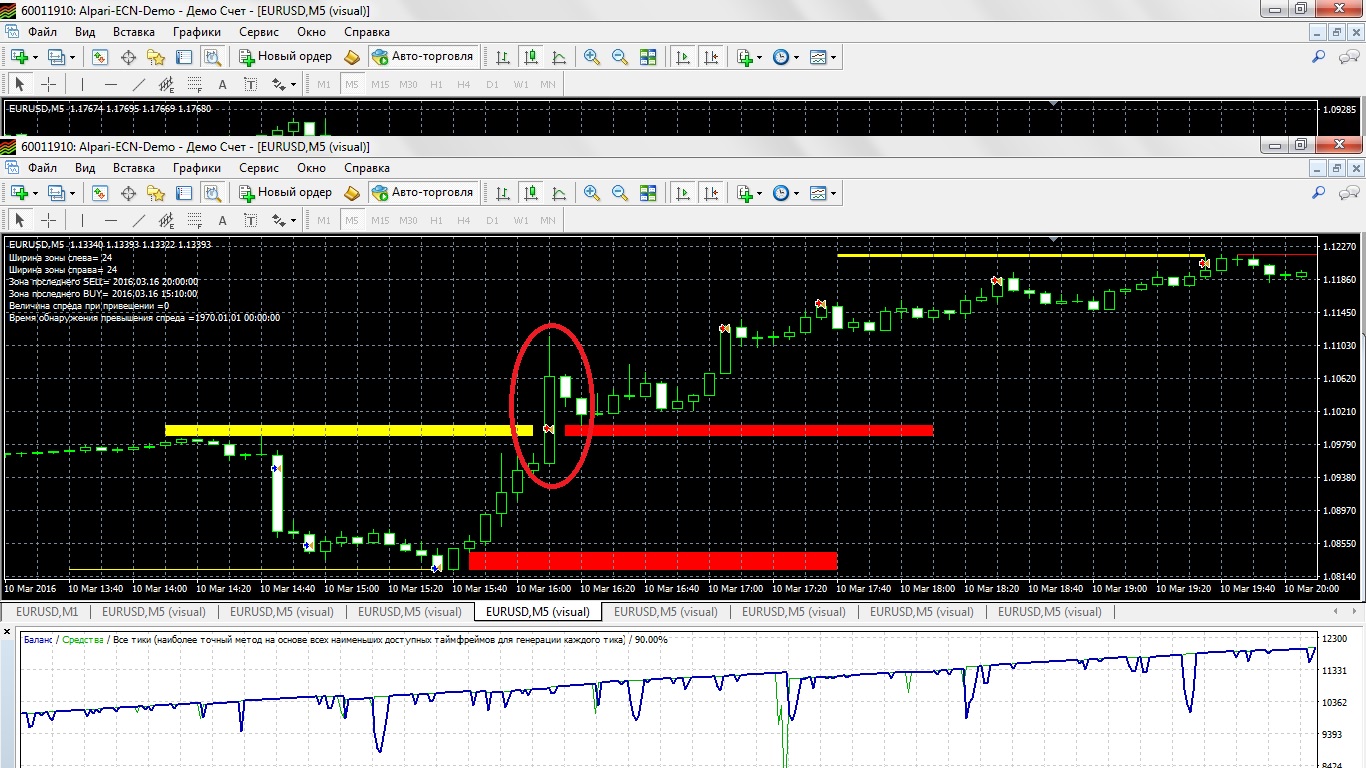Open Market Watch in the back window toolbar
Screen dimensions: 1366x768
coord(100,57)
